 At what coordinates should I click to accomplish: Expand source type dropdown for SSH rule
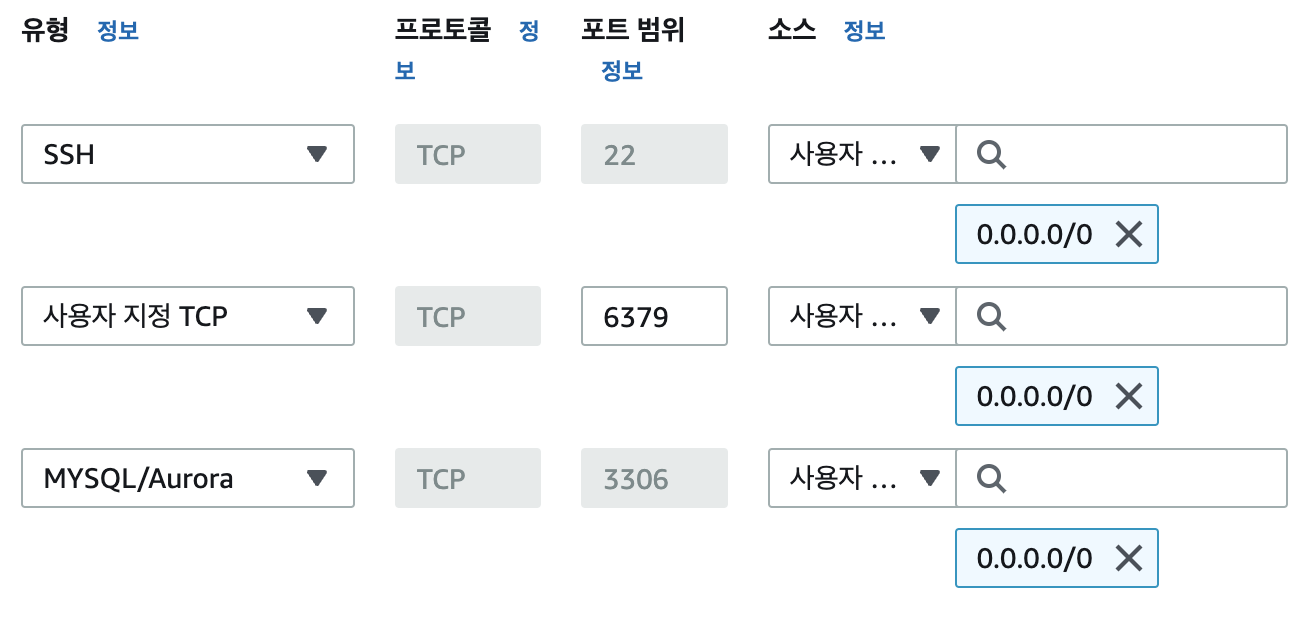[862, 154]
